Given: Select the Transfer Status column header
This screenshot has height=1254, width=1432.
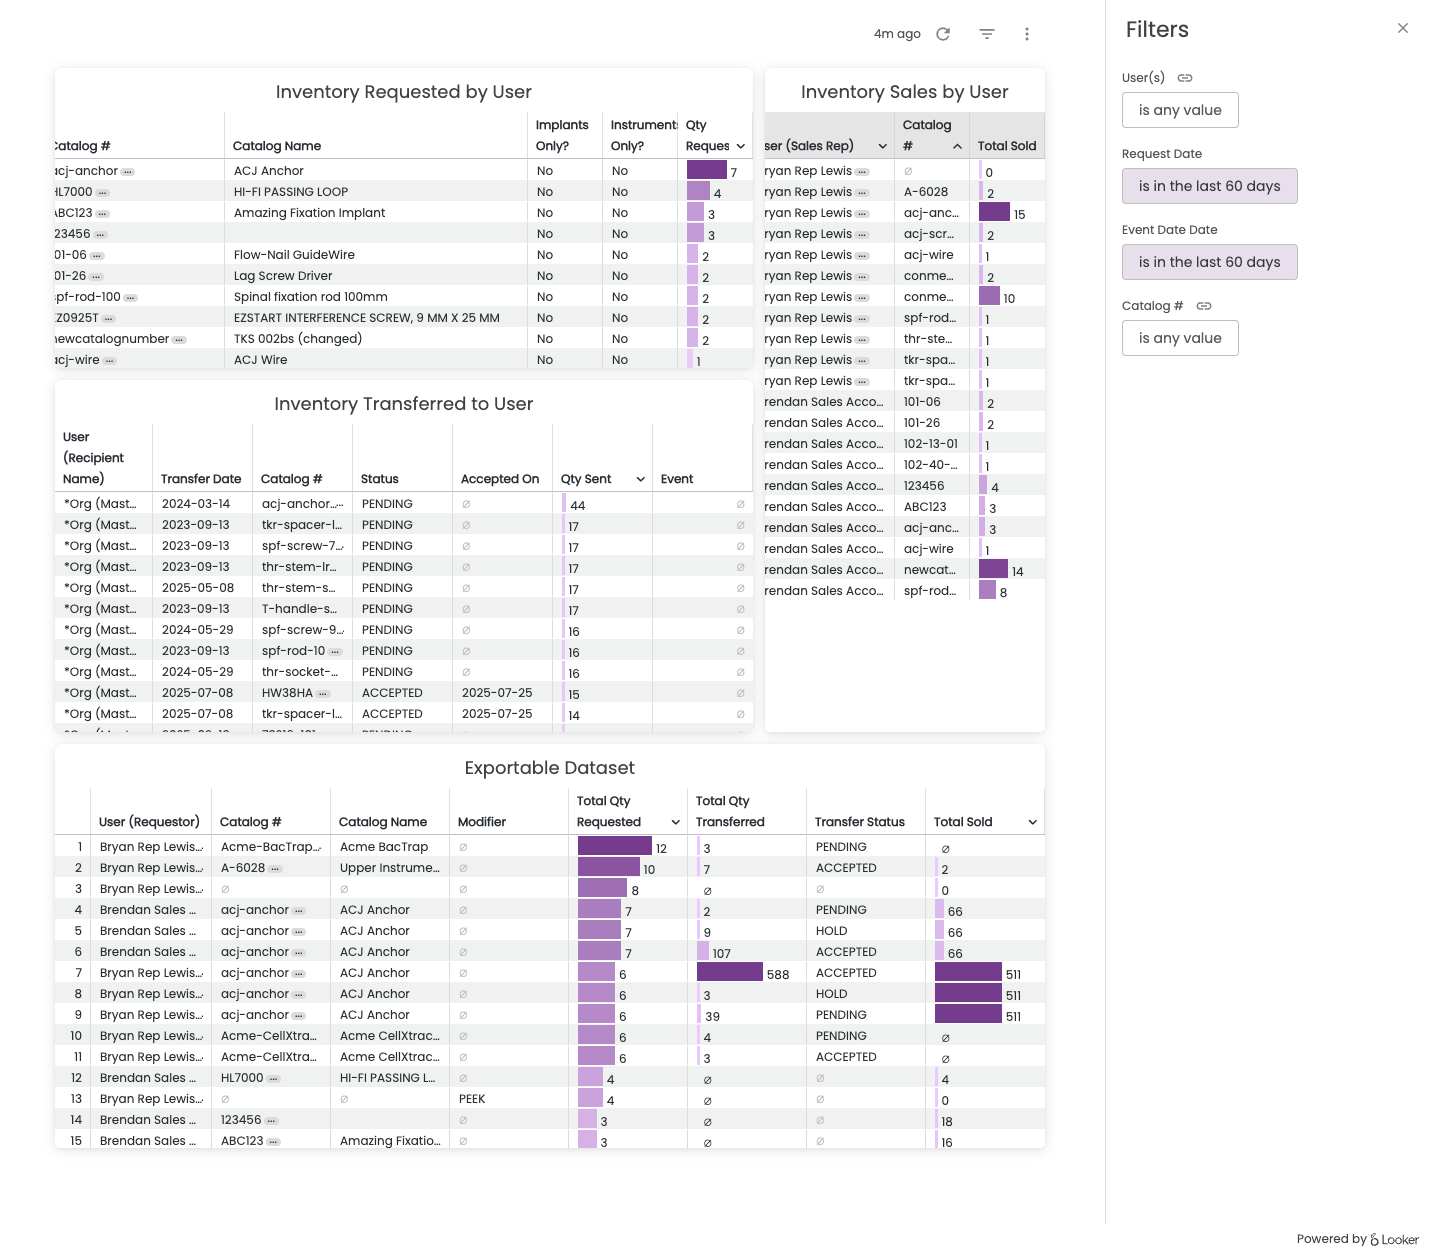Looking at the screenshot, I should pyautogui.click(x=859, y=822).
